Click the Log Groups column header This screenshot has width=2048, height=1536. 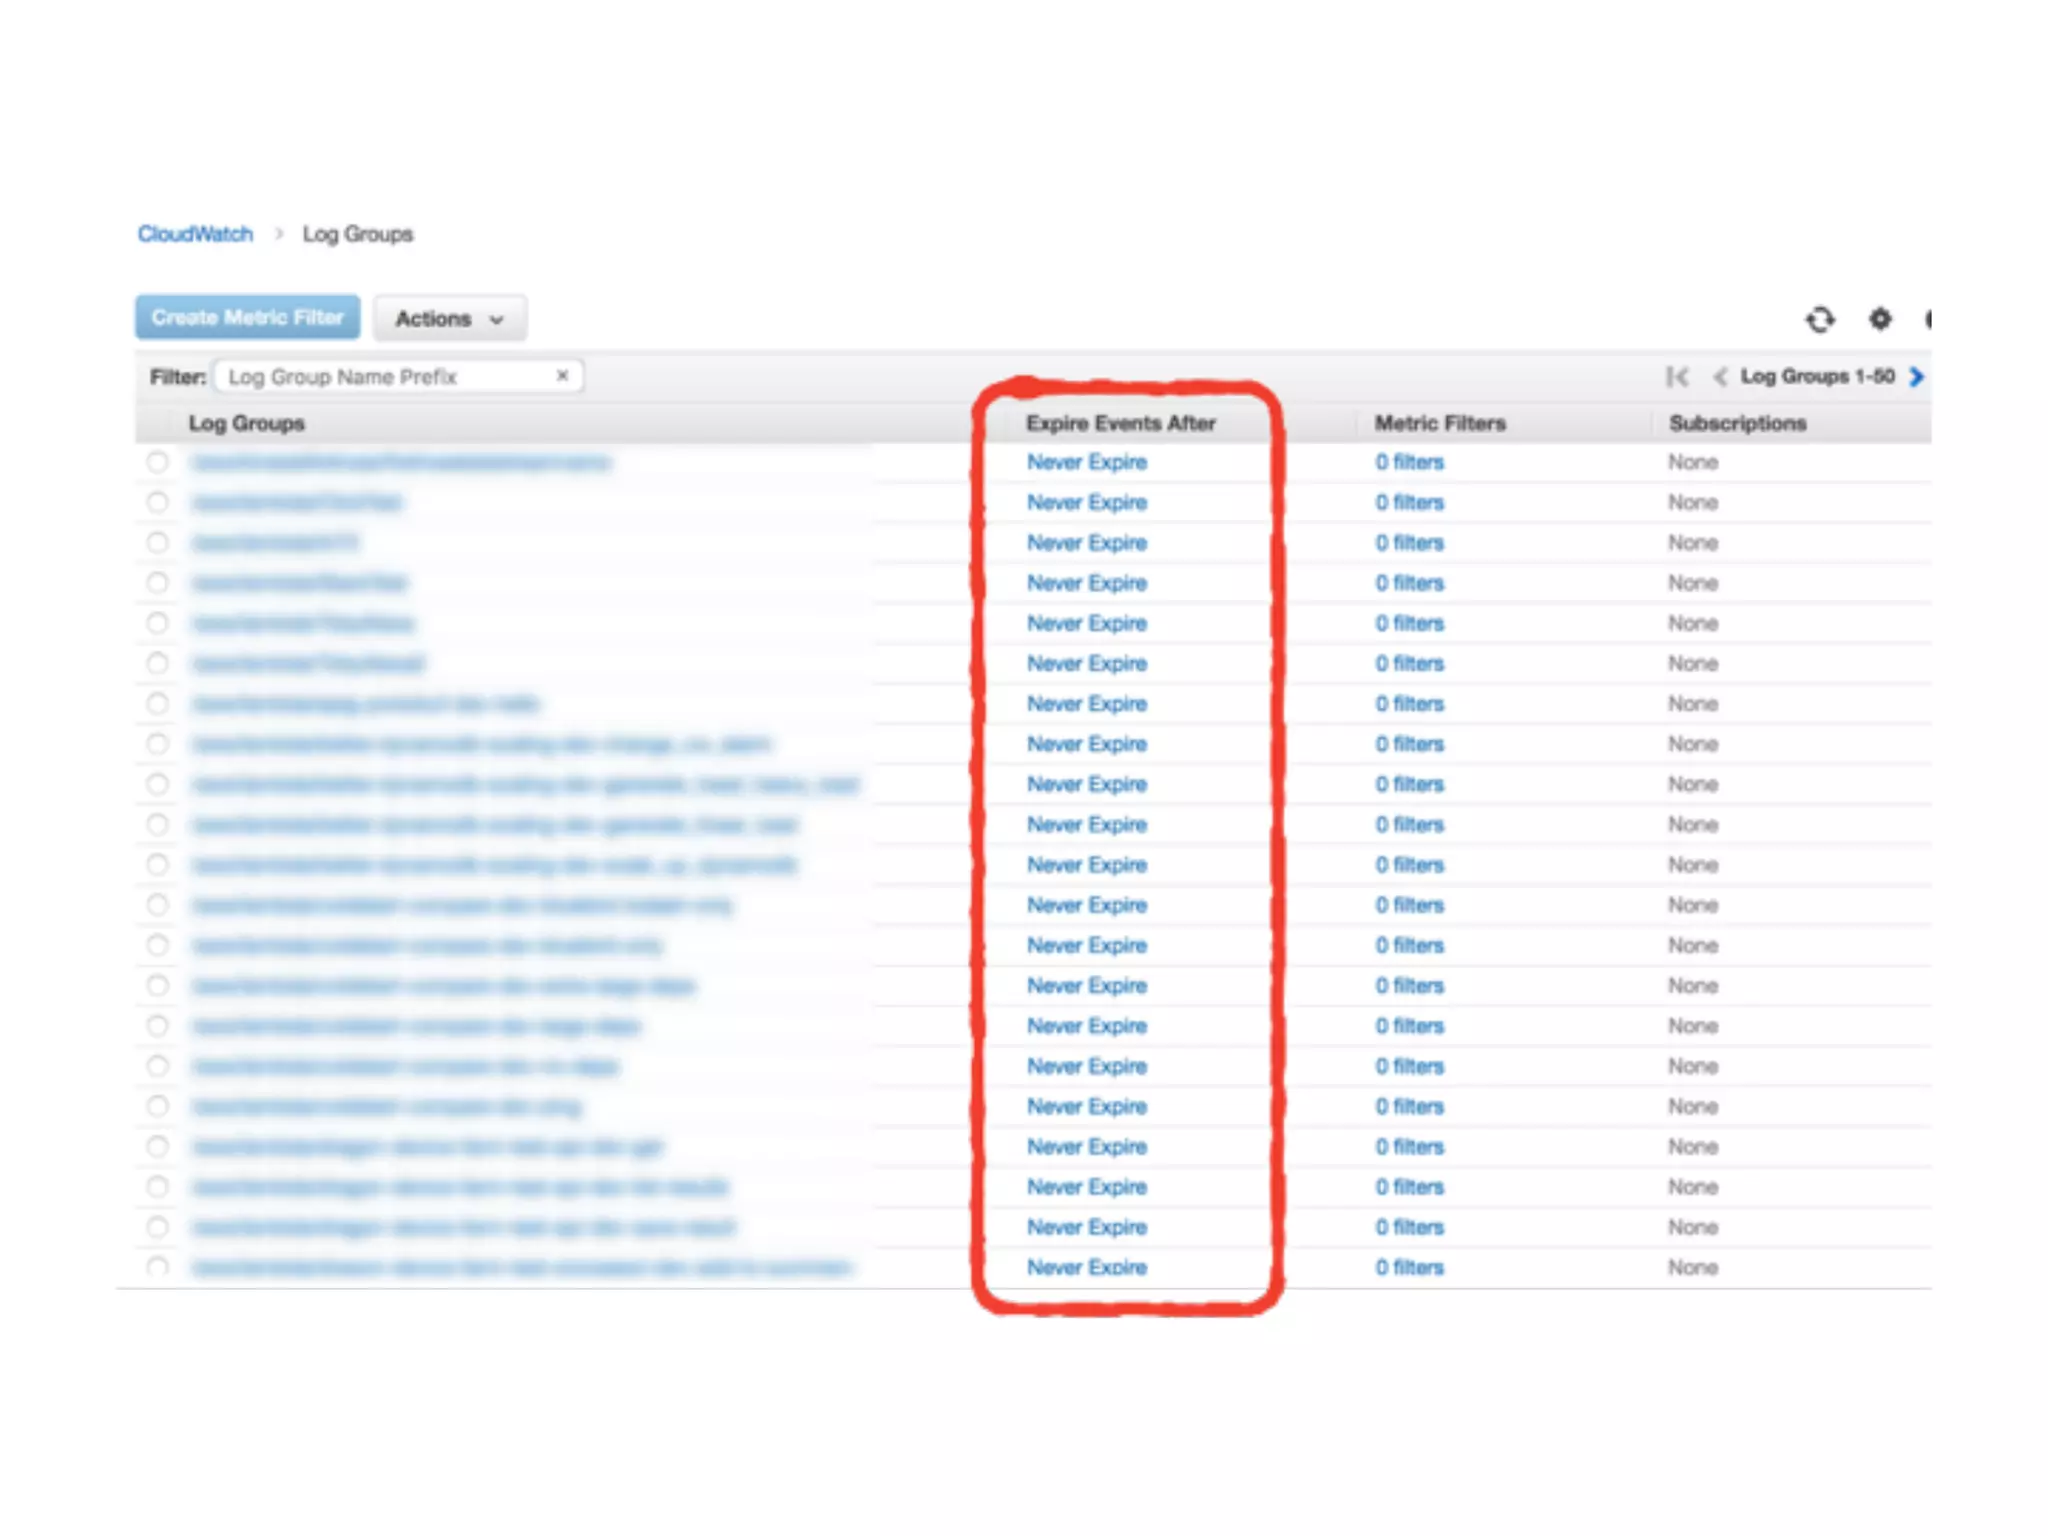(246, 423)
